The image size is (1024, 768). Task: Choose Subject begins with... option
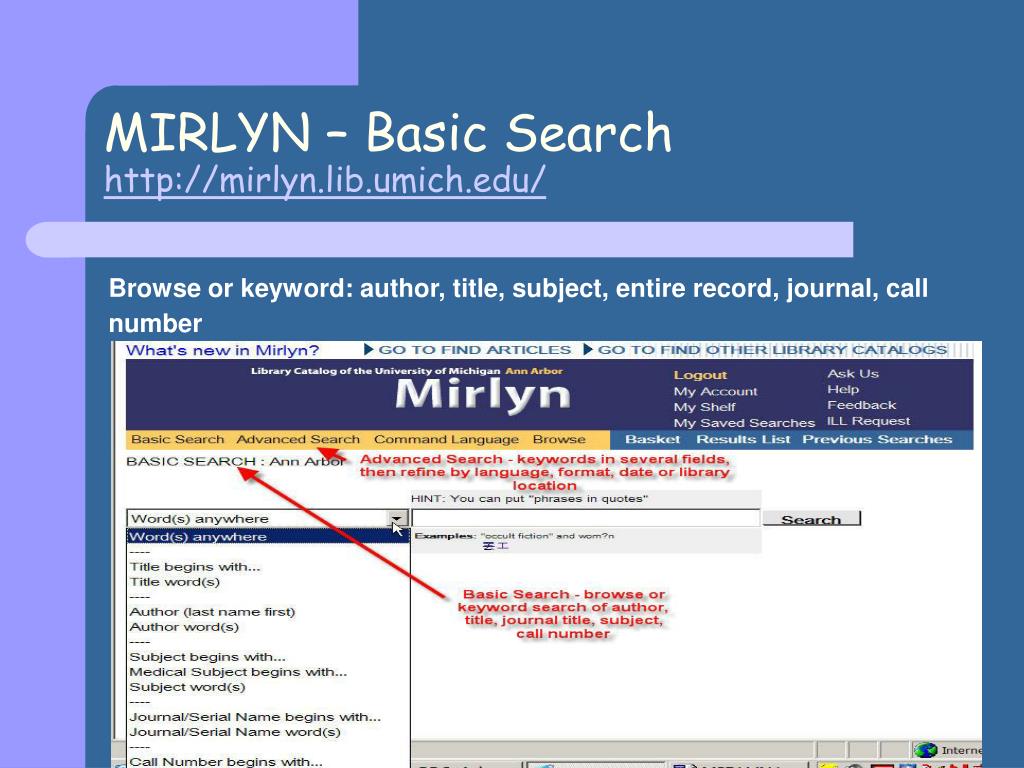(208, 657)
